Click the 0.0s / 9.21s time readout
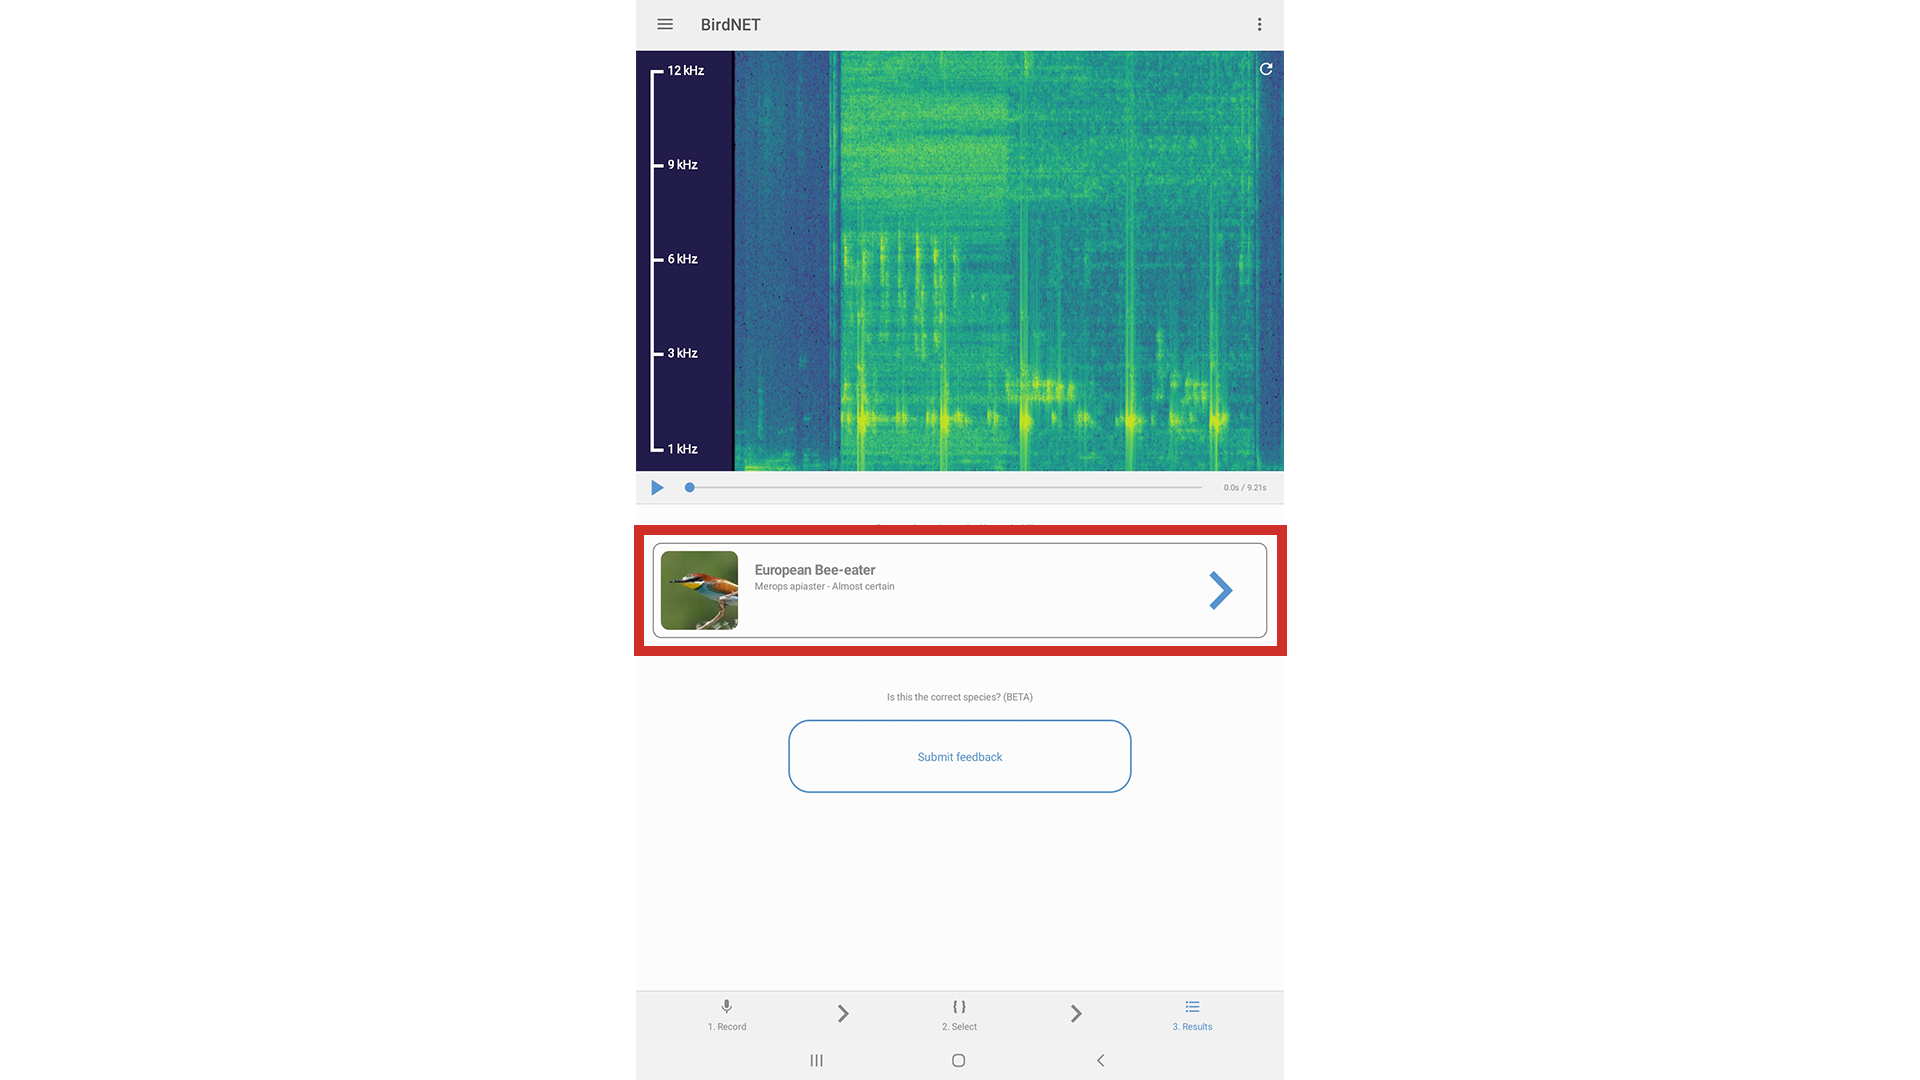Screen dimensions: 1920x1080 pyautogui.click(x=1245, y=488)
